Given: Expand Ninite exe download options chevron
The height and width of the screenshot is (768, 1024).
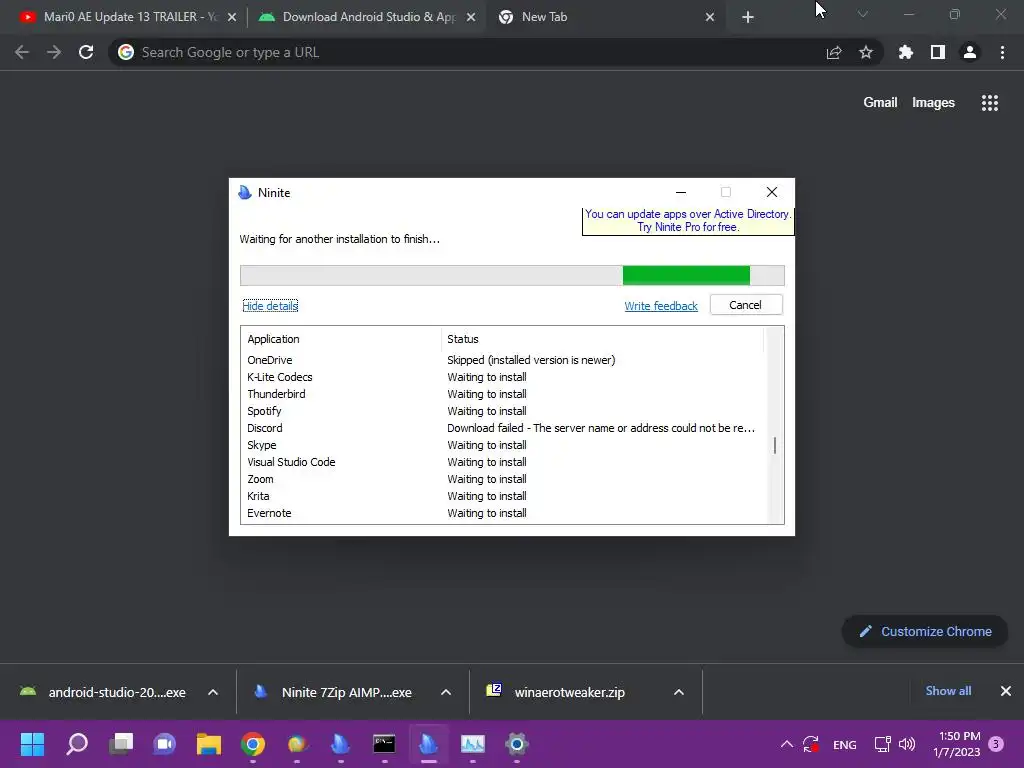Looking at the screenshot, I should click(446, 692).
